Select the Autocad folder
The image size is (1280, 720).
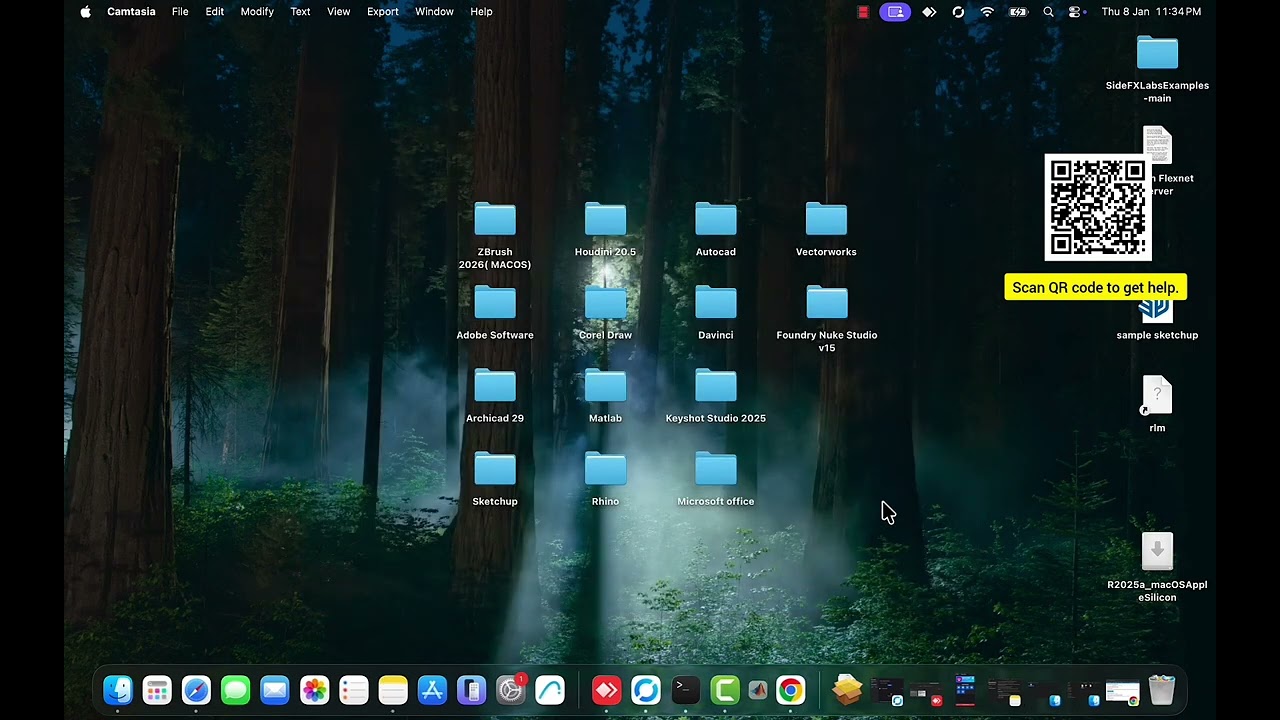click(716, 220)
